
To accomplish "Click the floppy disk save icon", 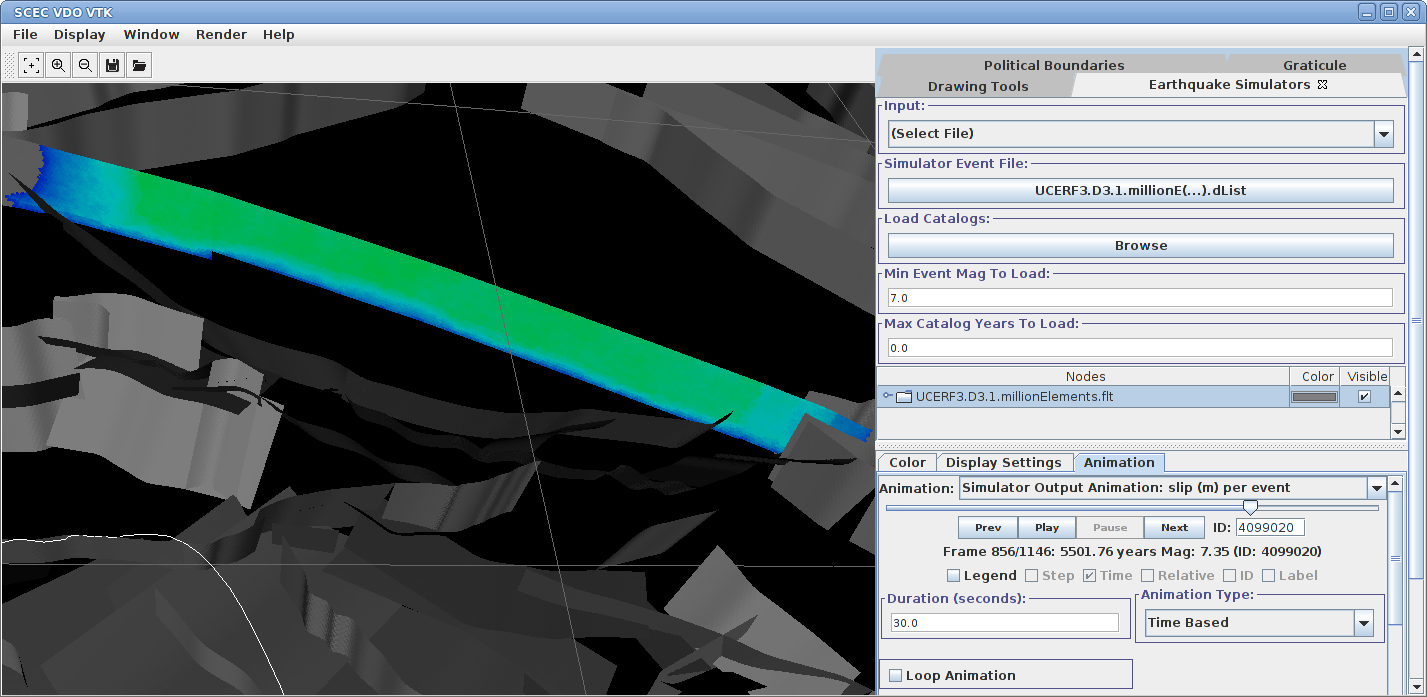I will pyautogui.click(x=112, y=66).
